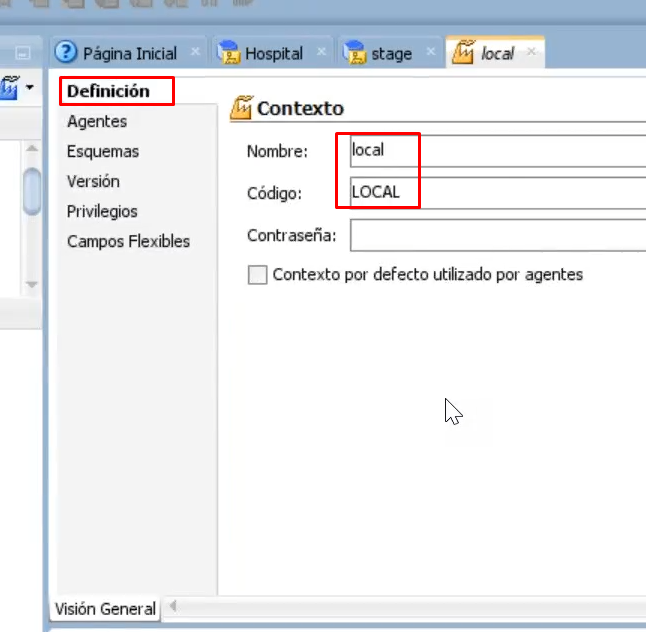
Task: Close the local tab
Action: 531,52
